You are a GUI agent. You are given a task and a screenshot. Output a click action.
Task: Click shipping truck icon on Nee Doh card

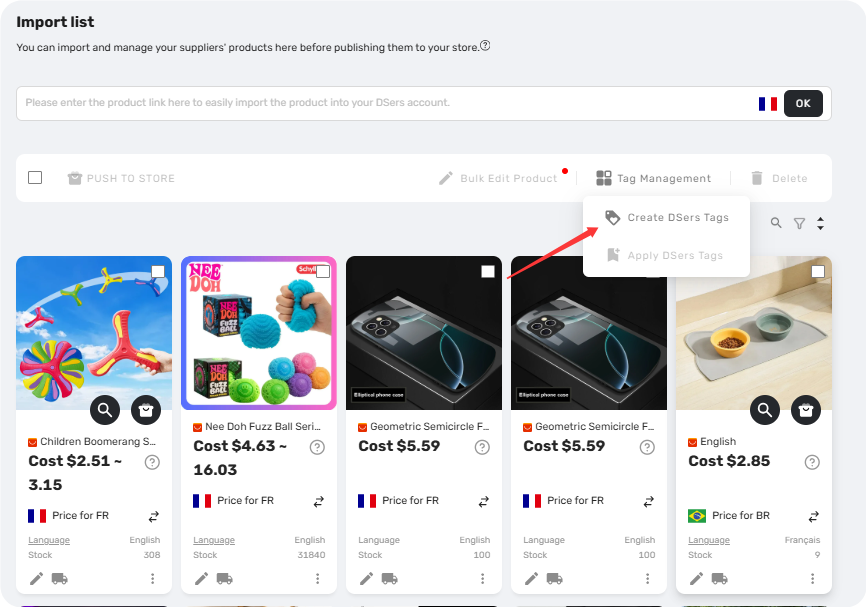[x=225, y=578]
